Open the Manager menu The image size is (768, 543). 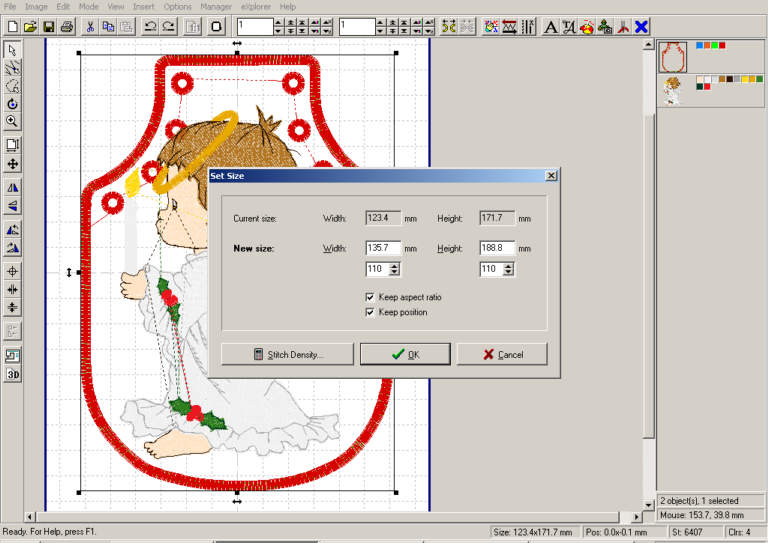point(215,6)
